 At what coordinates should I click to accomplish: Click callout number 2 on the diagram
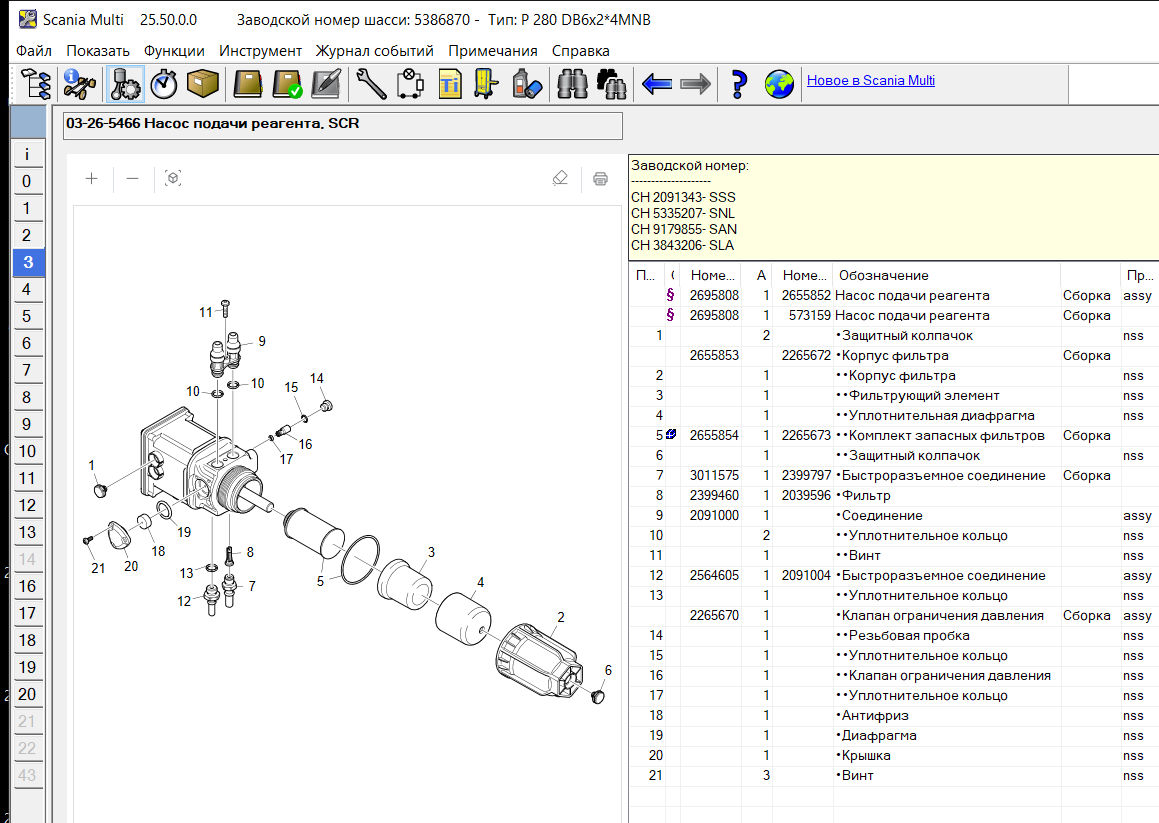click(561, 617)
